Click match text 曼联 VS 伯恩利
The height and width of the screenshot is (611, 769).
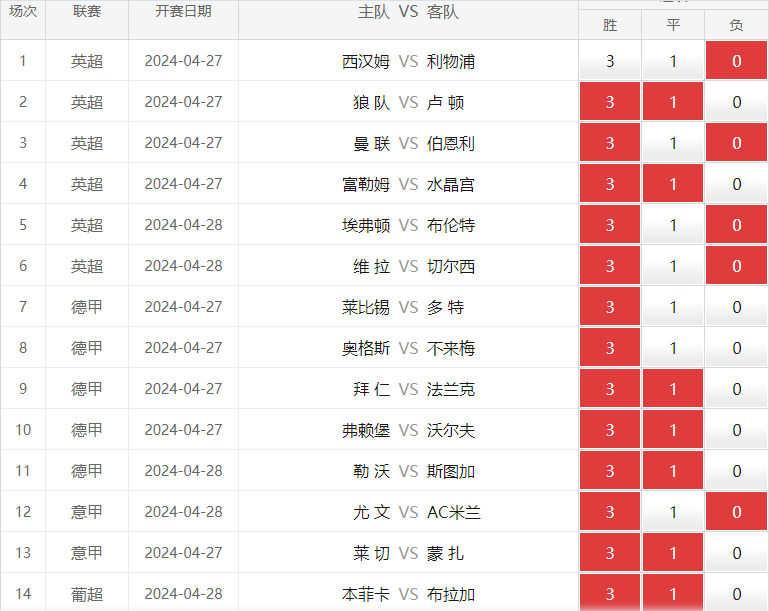pyautogui.click(x=413, y=143)
